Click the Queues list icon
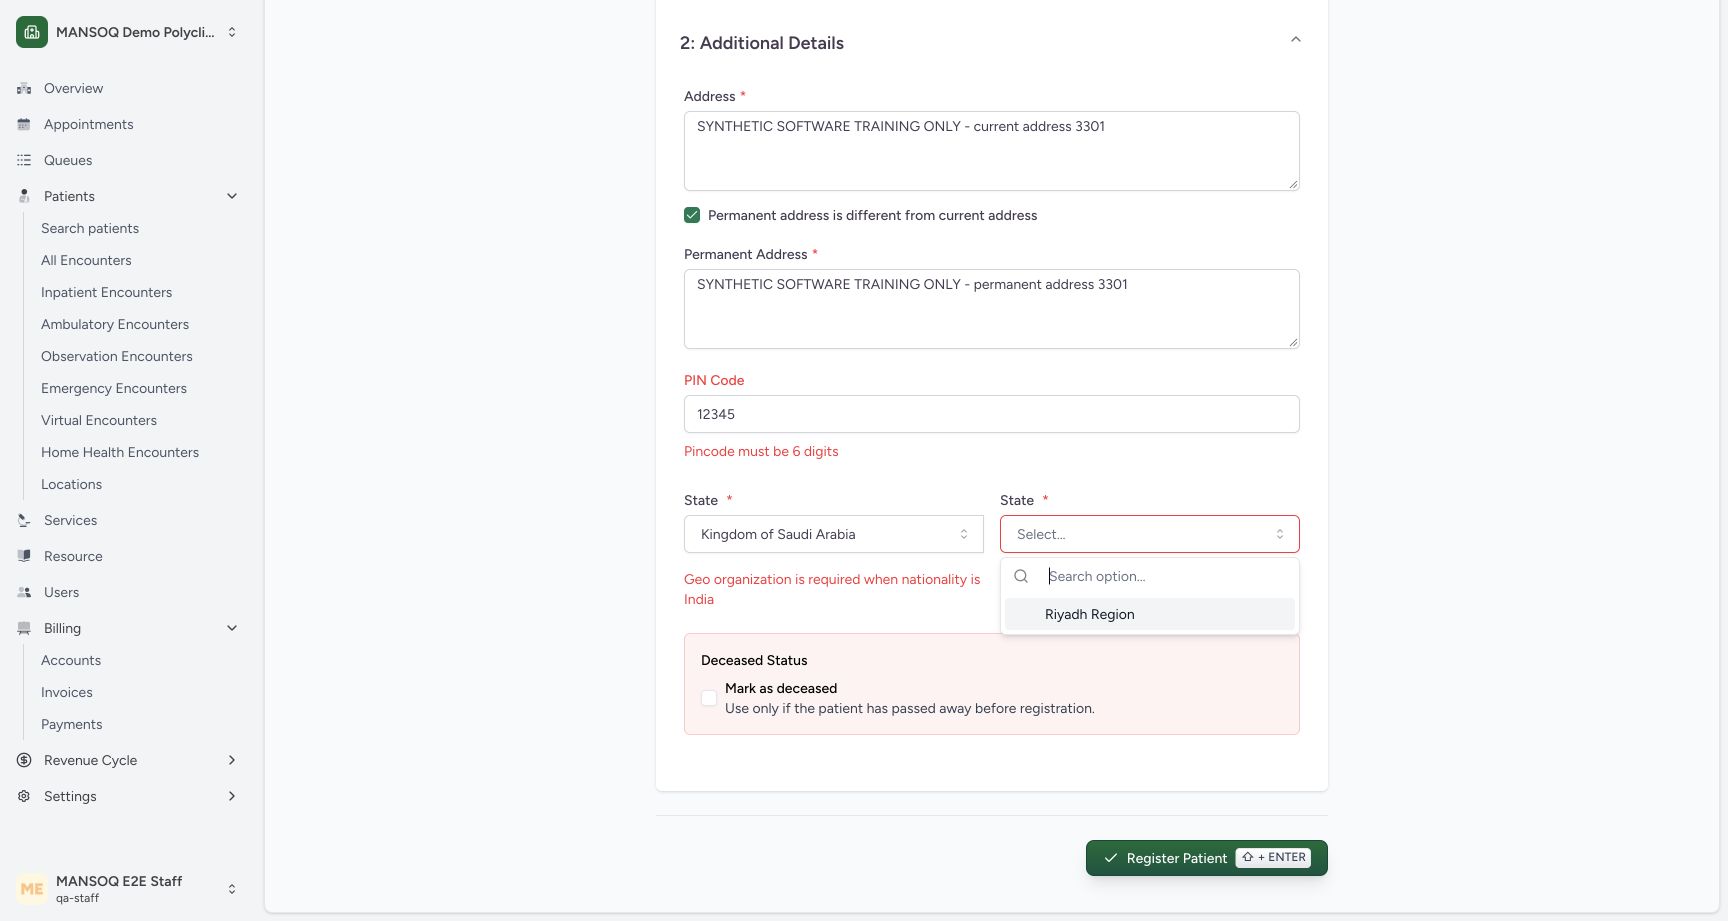This screenshot has width=1728, height=921. (24, 160)
